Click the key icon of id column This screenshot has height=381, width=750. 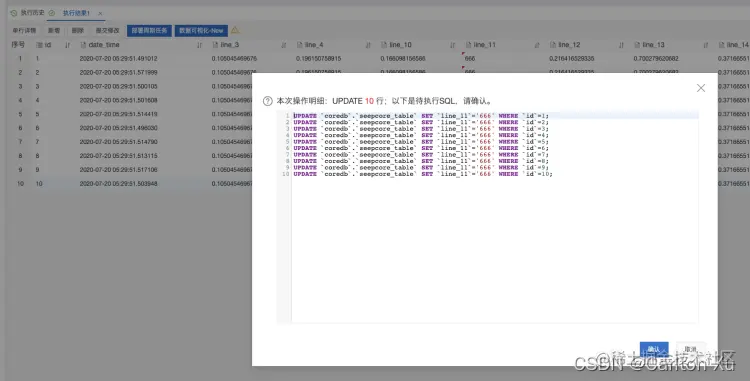[39, 45]
